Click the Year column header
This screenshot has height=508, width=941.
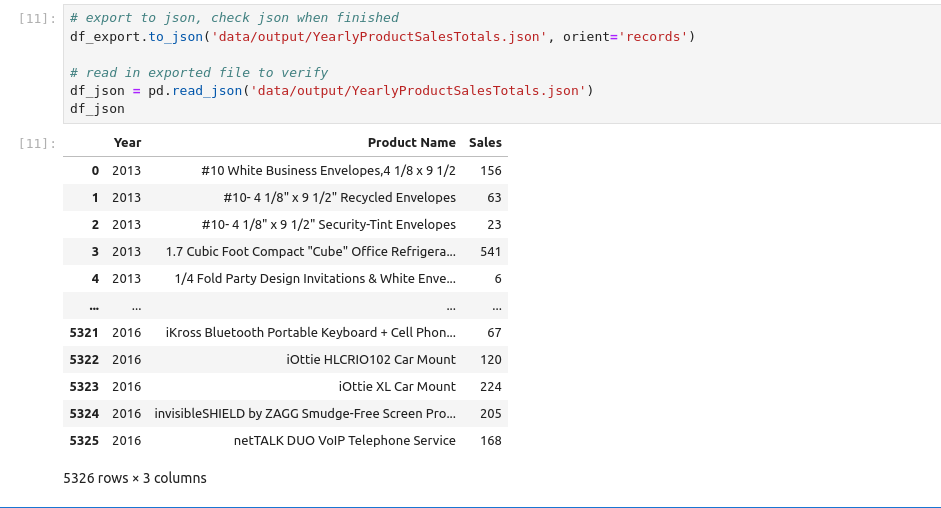coord(127,143)
